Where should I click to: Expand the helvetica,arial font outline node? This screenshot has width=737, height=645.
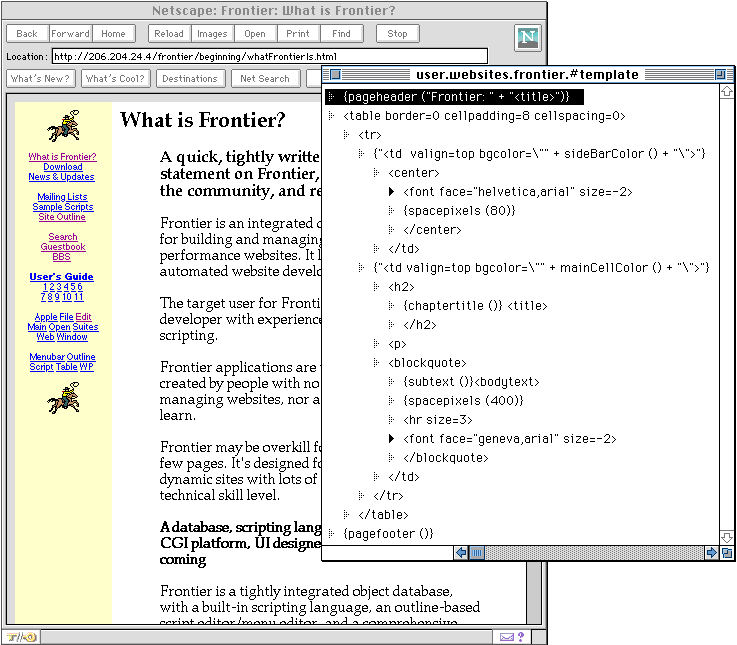point(393,191)
